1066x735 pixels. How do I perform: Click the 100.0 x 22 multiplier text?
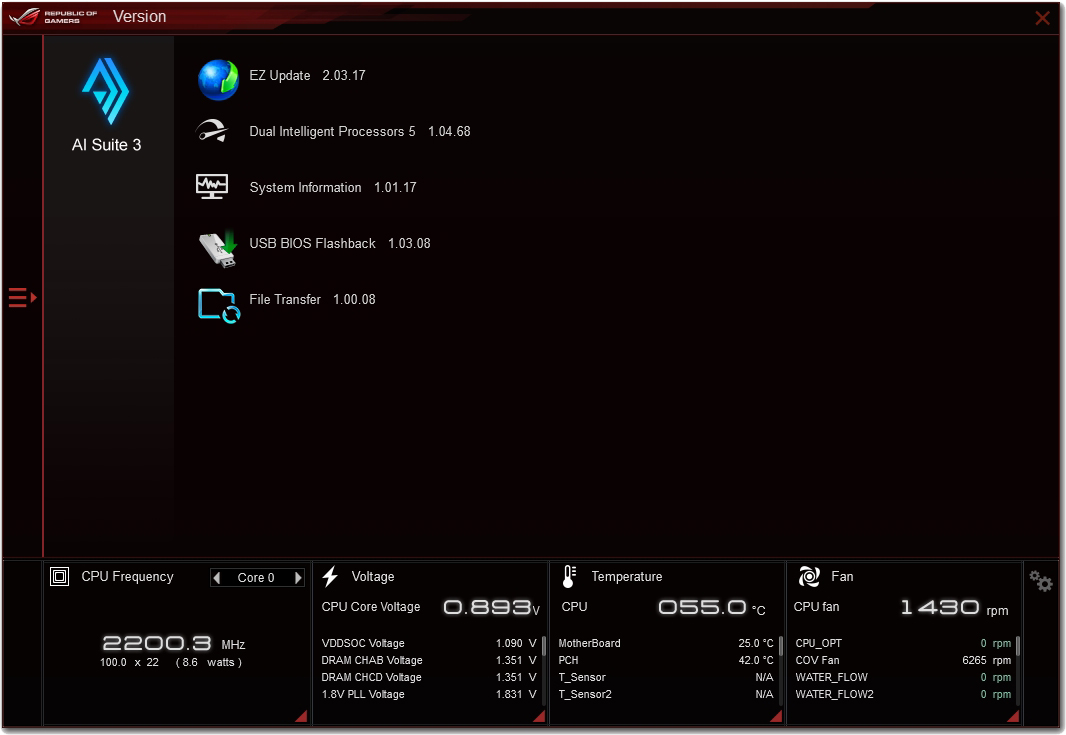point(129,662)
